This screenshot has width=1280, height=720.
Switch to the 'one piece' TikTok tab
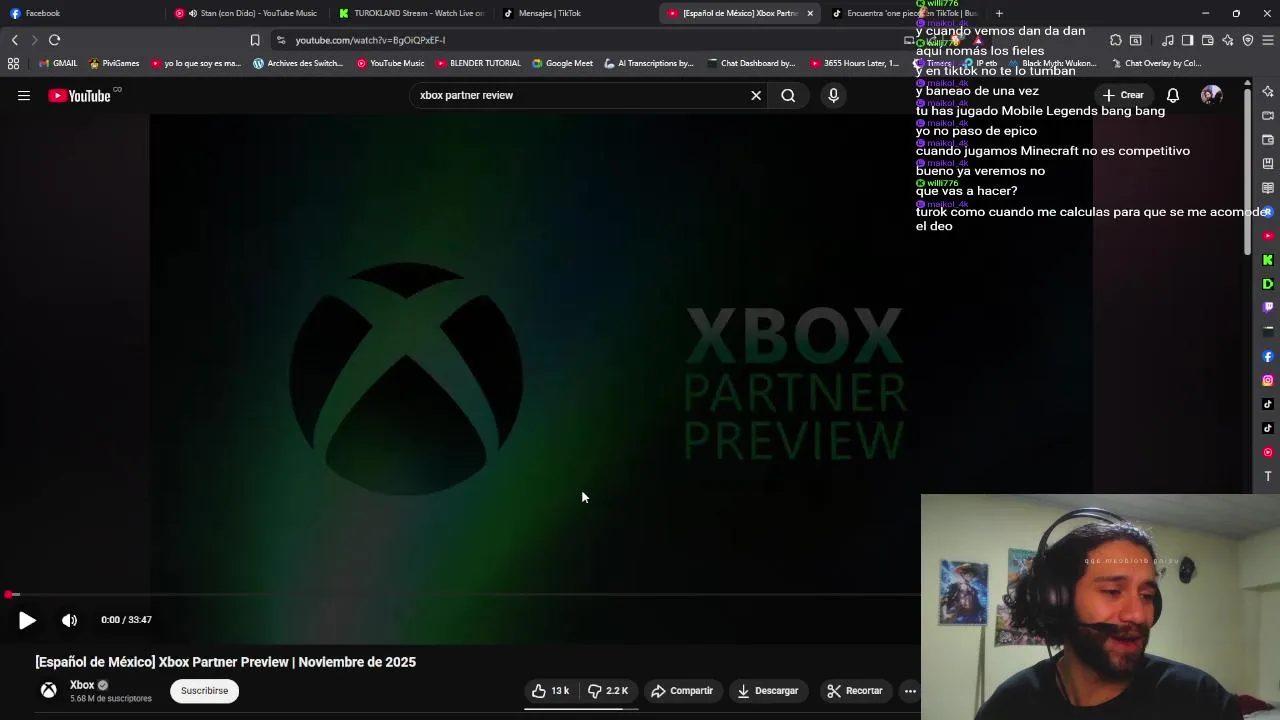pos(905,13)
